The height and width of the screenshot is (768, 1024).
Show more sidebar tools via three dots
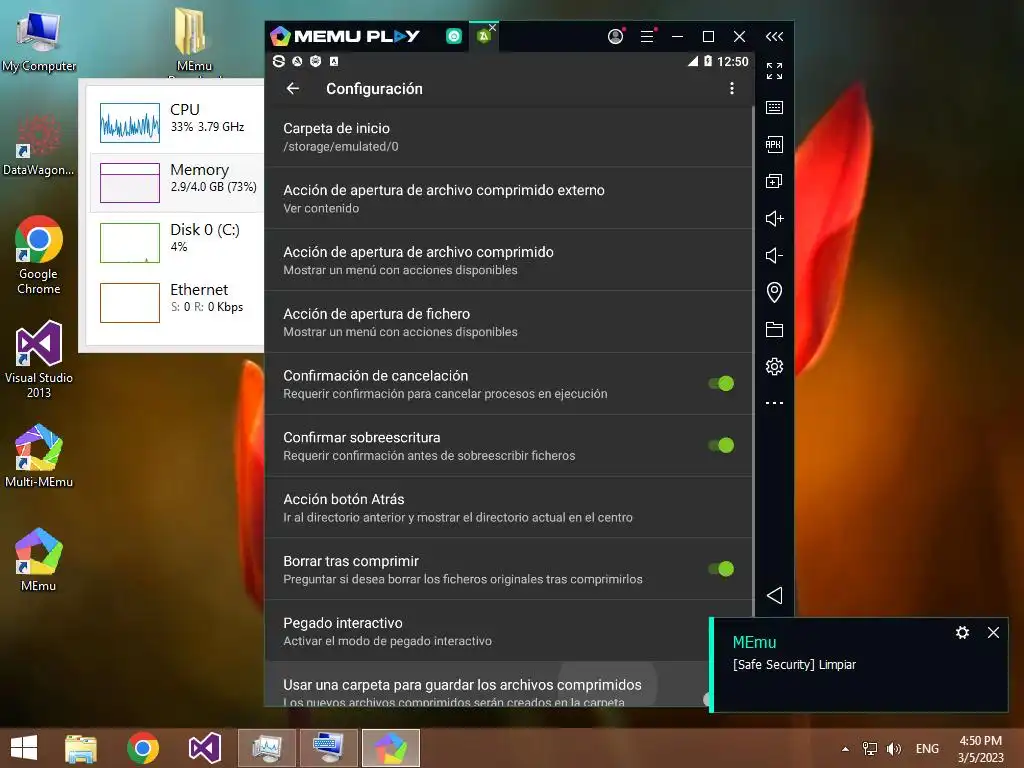(774, 403)
